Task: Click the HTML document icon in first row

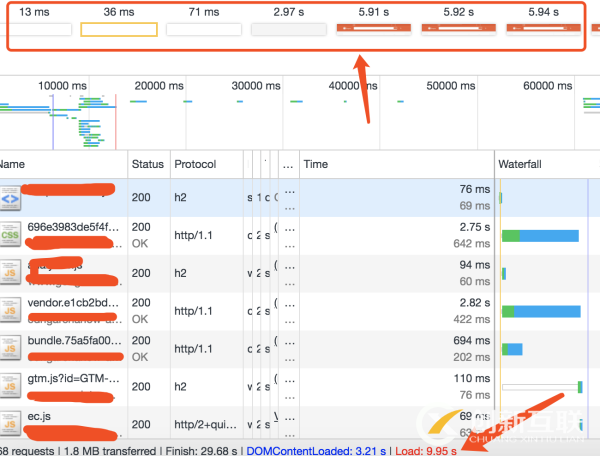Action: click(x=9, y=199)
